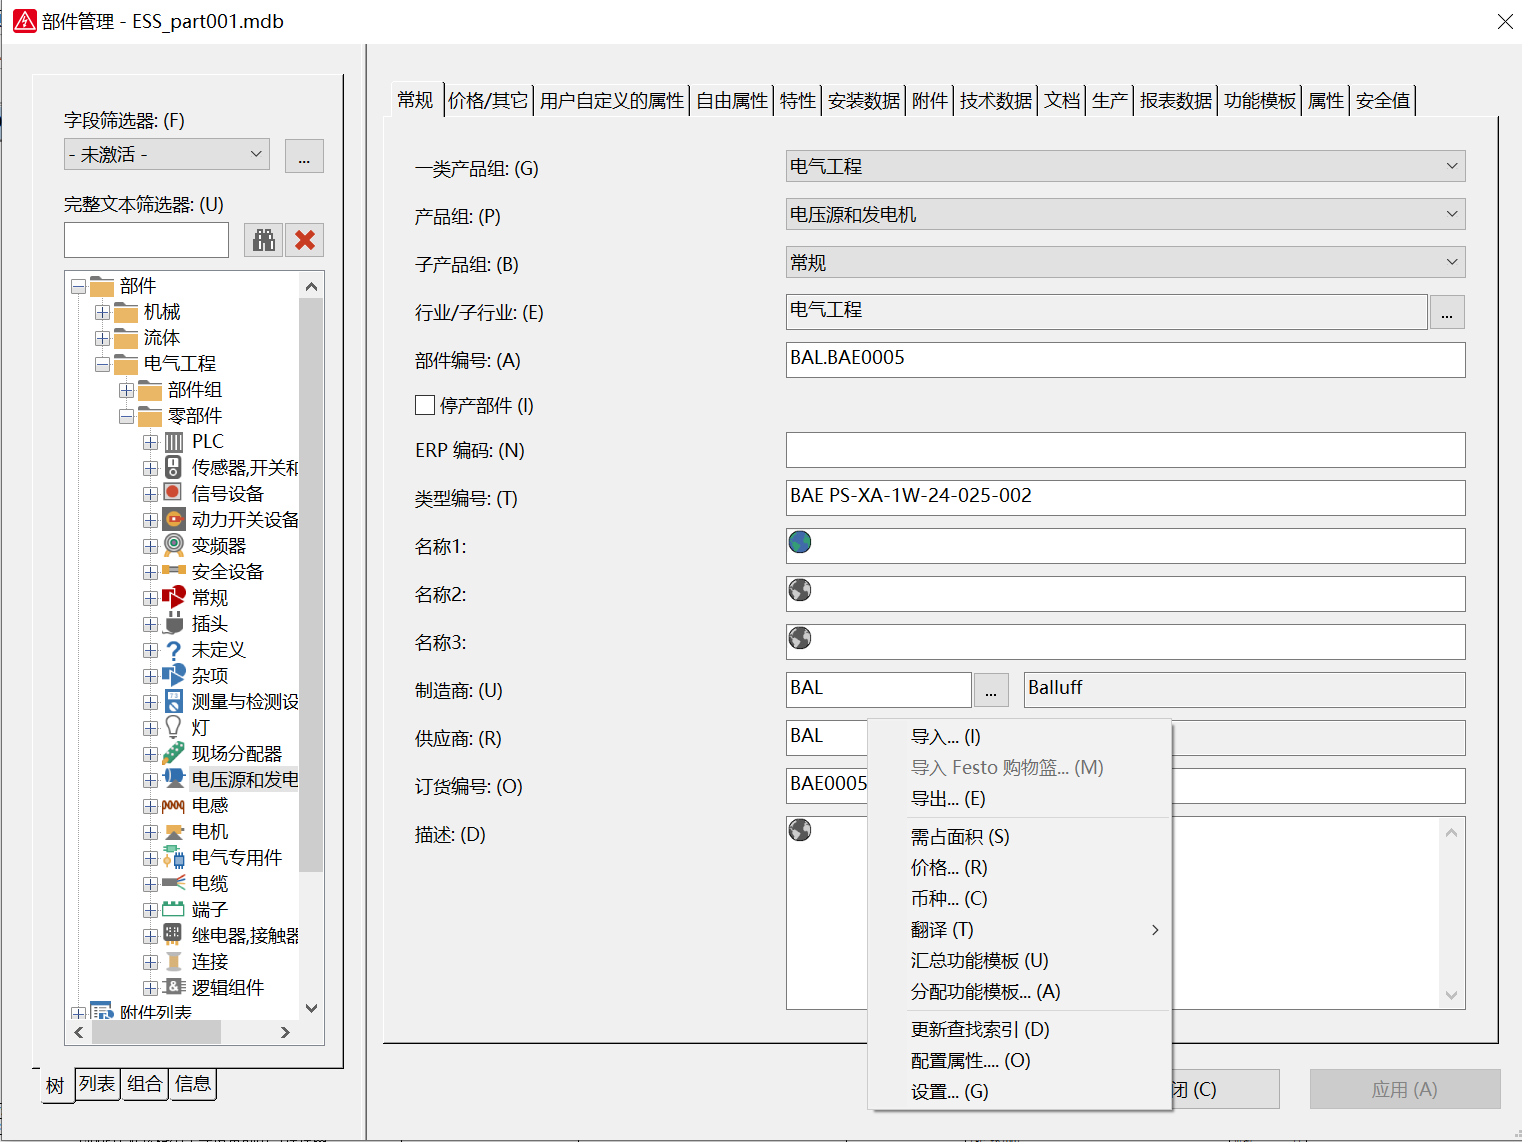Click the 制造商 ellipsis button
This screenshot has width=1522, height=1142.
pyautogui.click(x=990, y=690)
